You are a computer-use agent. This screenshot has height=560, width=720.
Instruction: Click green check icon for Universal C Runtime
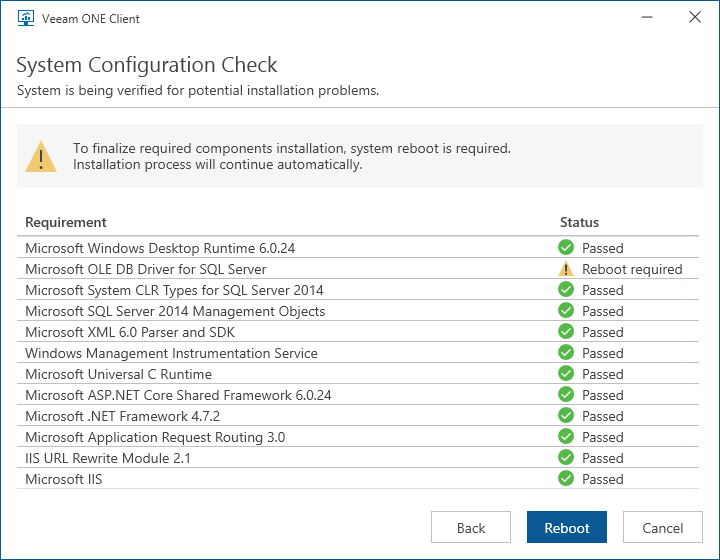pyautogui.click(x=566, y=374)
